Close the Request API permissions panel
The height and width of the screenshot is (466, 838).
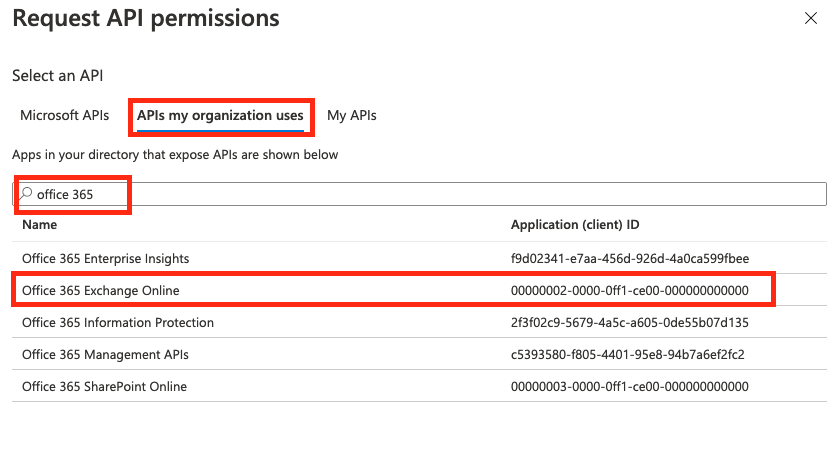[809, 18]
